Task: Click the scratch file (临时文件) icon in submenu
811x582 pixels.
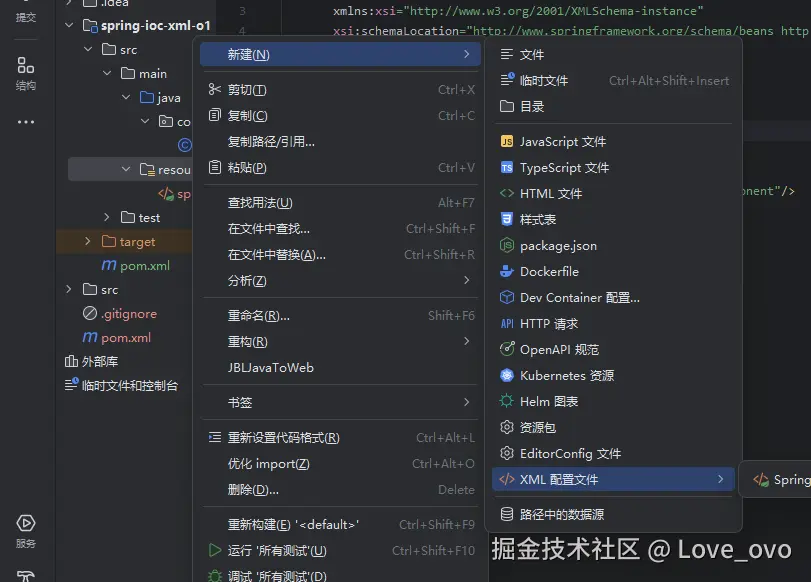Action: click(507, 80)
